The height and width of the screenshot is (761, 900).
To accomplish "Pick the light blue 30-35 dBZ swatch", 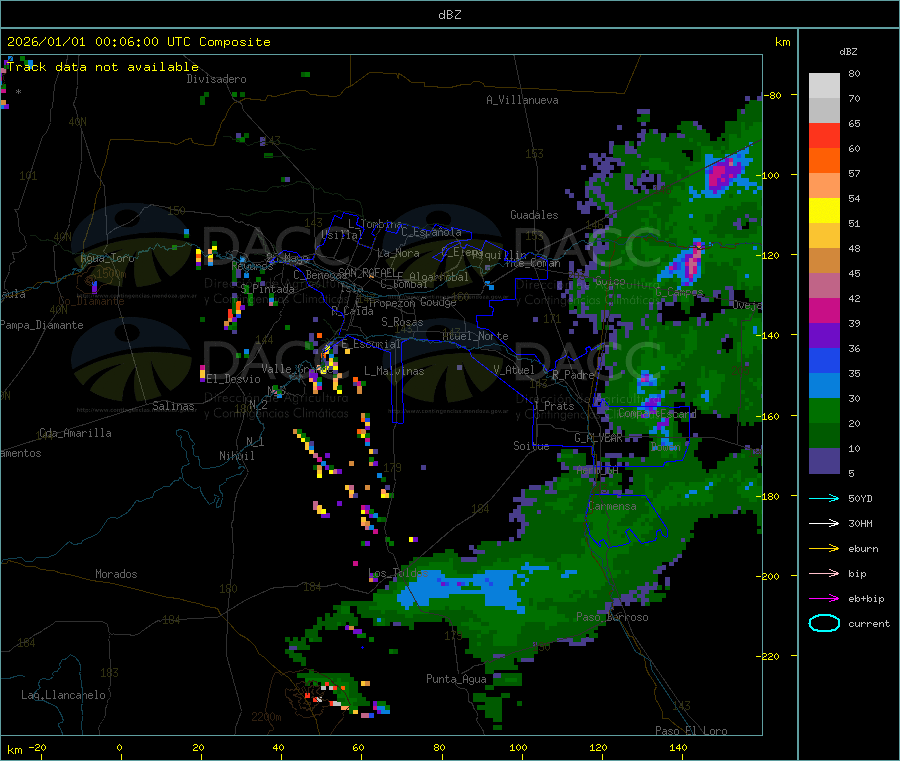I will click(x=824, y=386).
